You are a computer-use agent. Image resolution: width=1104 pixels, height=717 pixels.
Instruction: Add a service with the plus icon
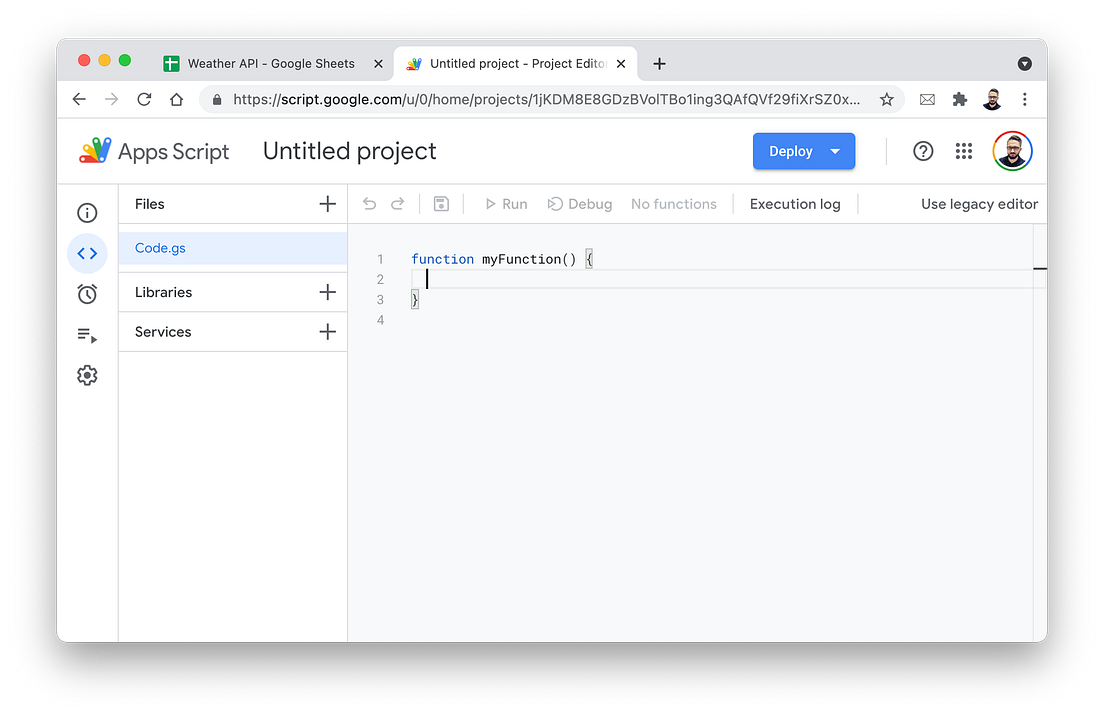[x=327, y=332]
